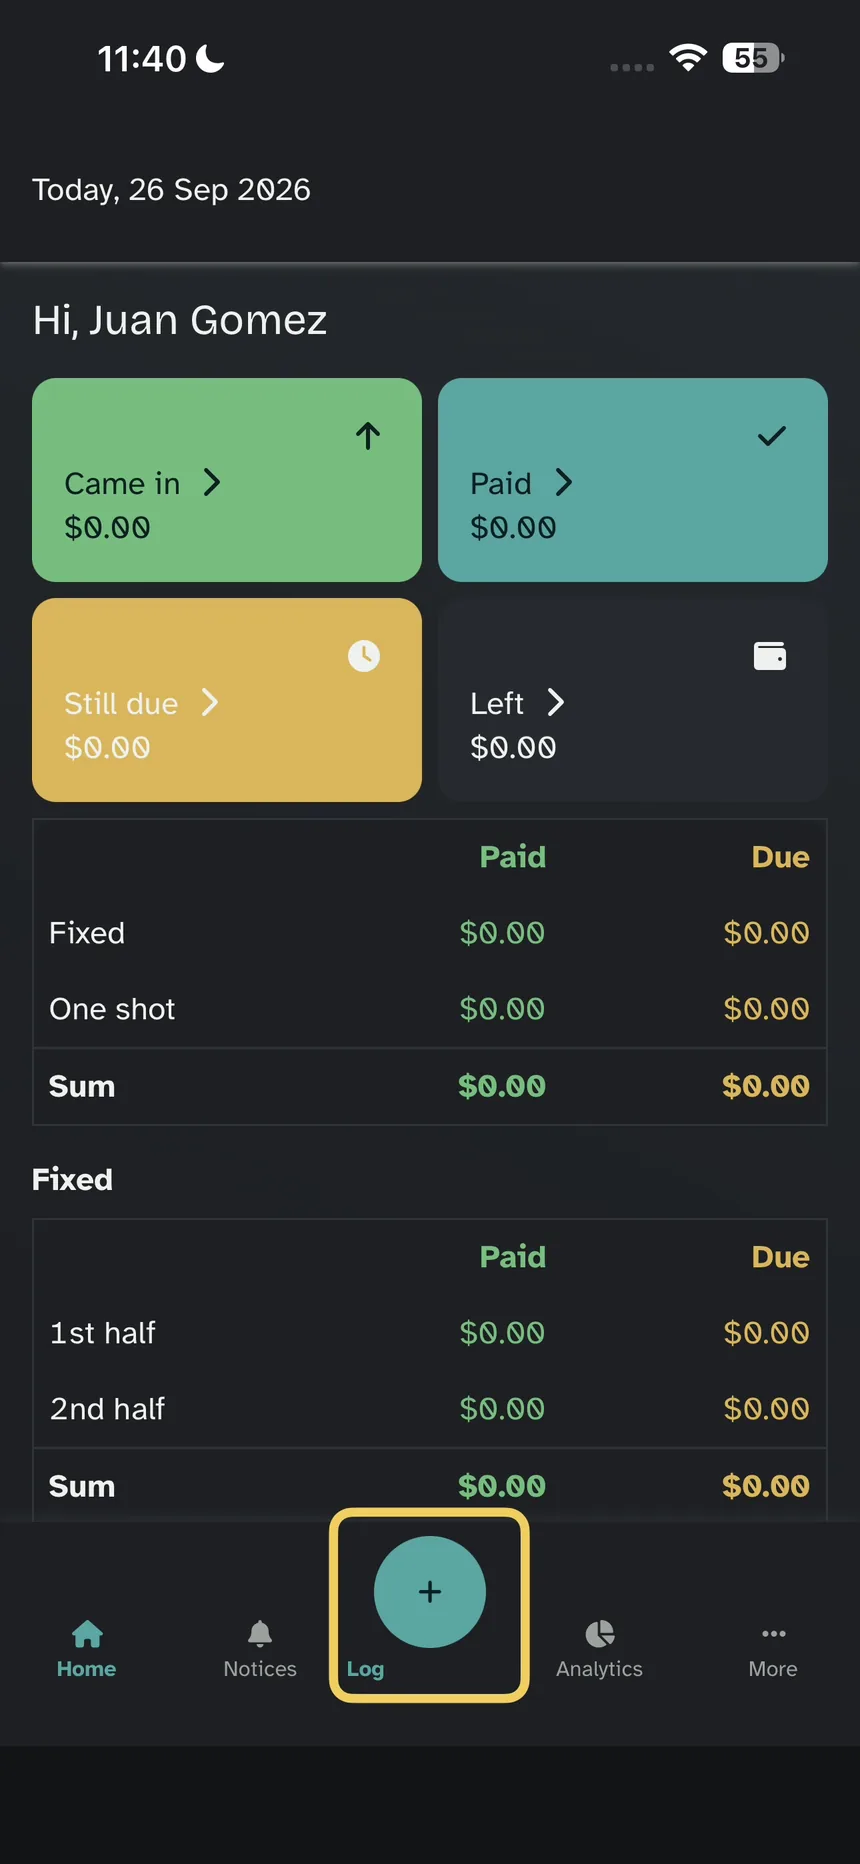Tap the wallet icon on Left card
The width and height of the screenshot is (860, 1864).
click(770, 656)
